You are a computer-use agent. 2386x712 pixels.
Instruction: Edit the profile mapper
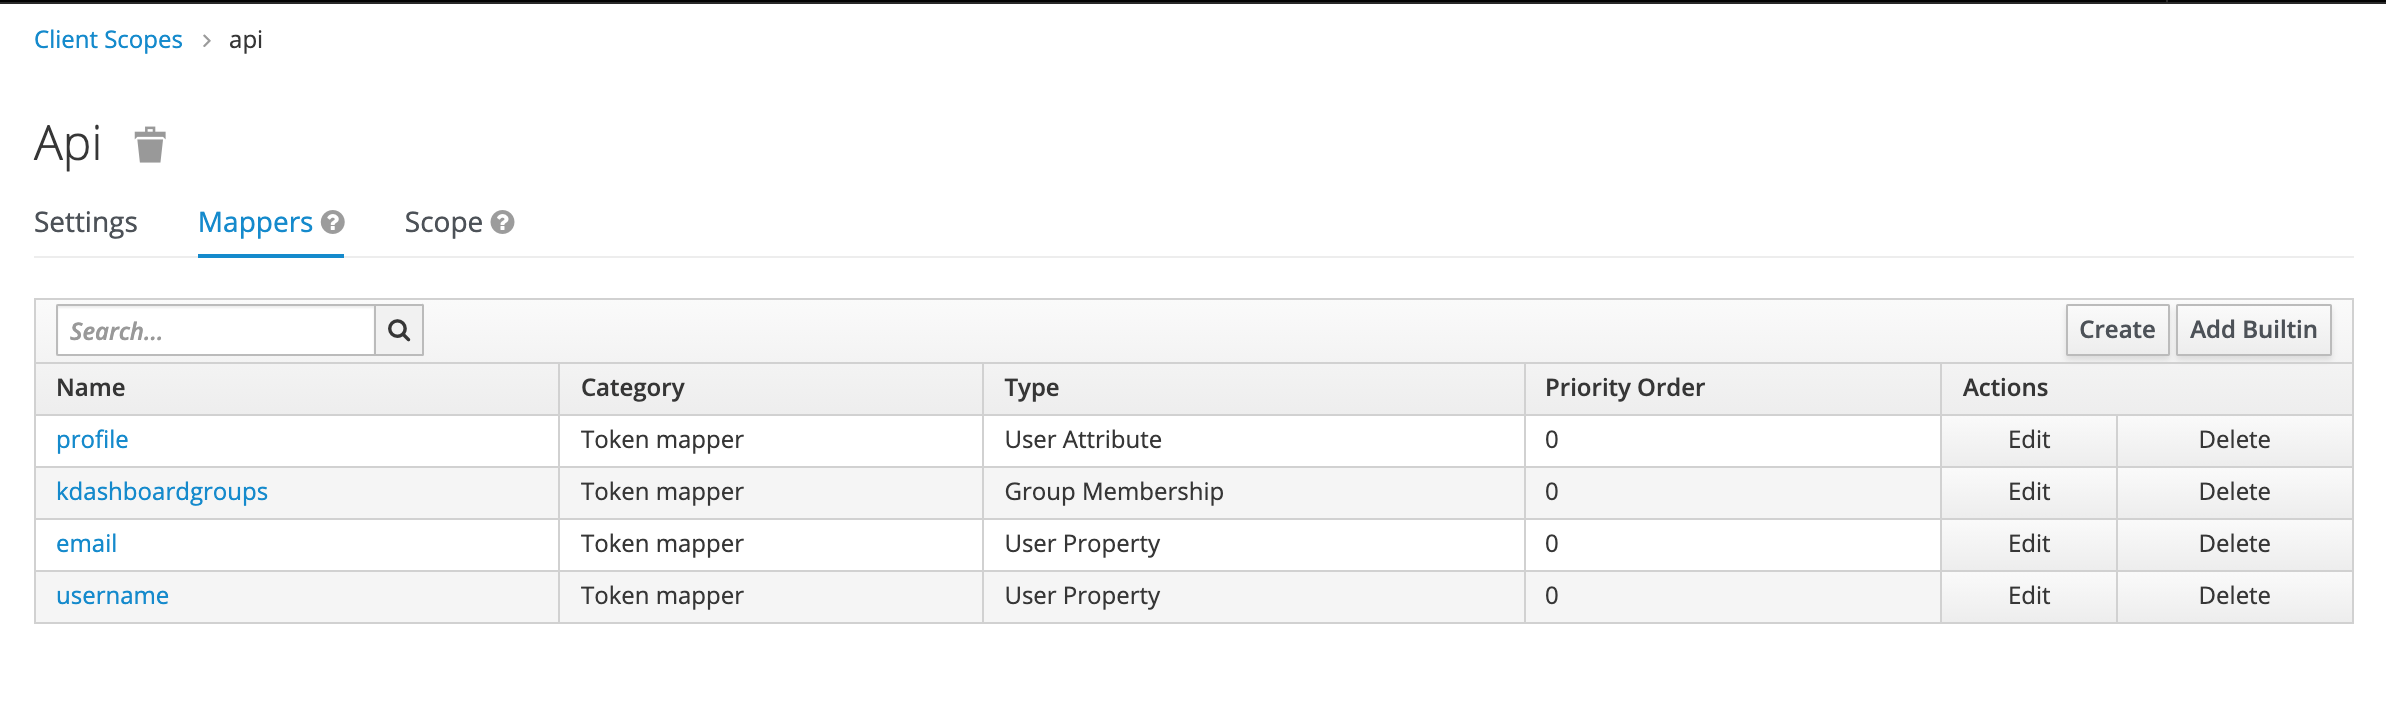[2029, 440]
